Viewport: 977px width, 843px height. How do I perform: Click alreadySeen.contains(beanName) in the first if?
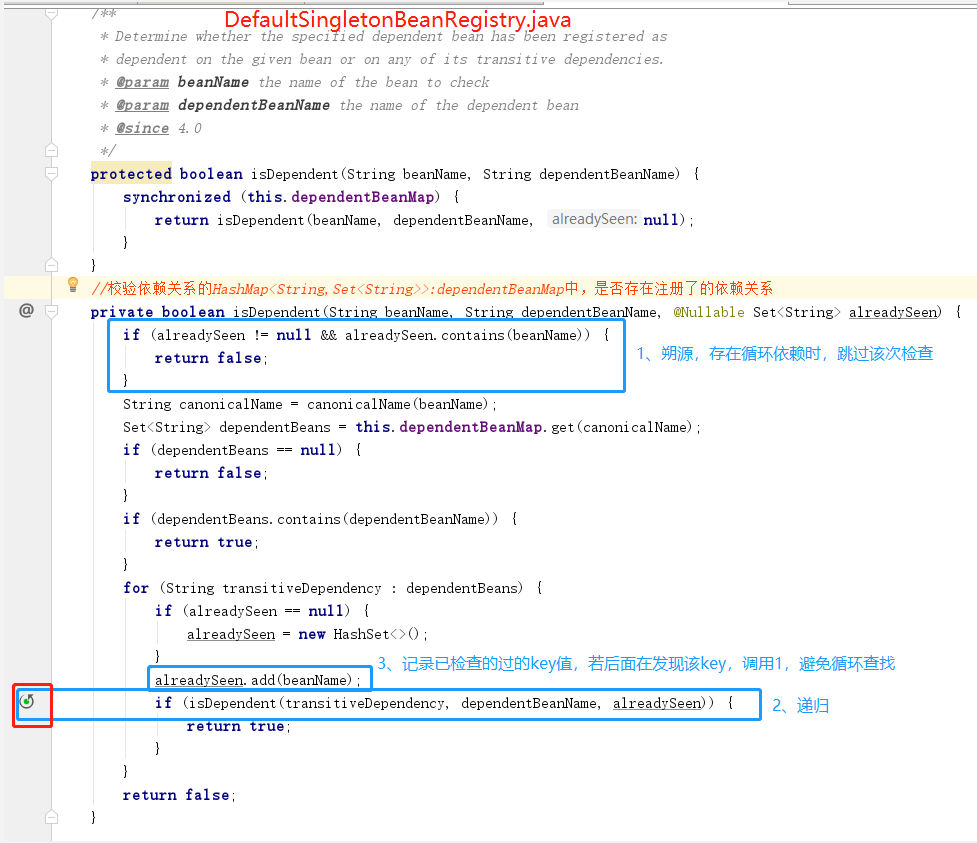[x=464, y=335]
